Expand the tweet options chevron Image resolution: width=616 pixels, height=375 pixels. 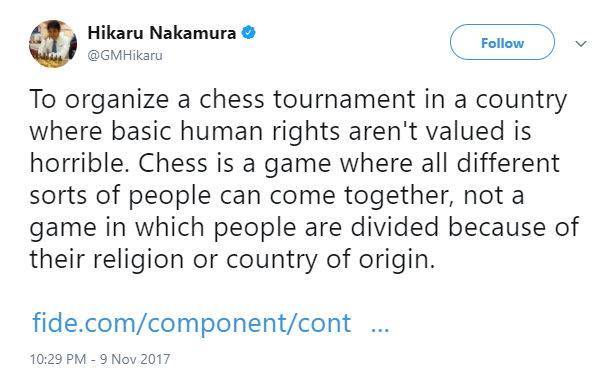pyautogui.click(x=581, y=43)
